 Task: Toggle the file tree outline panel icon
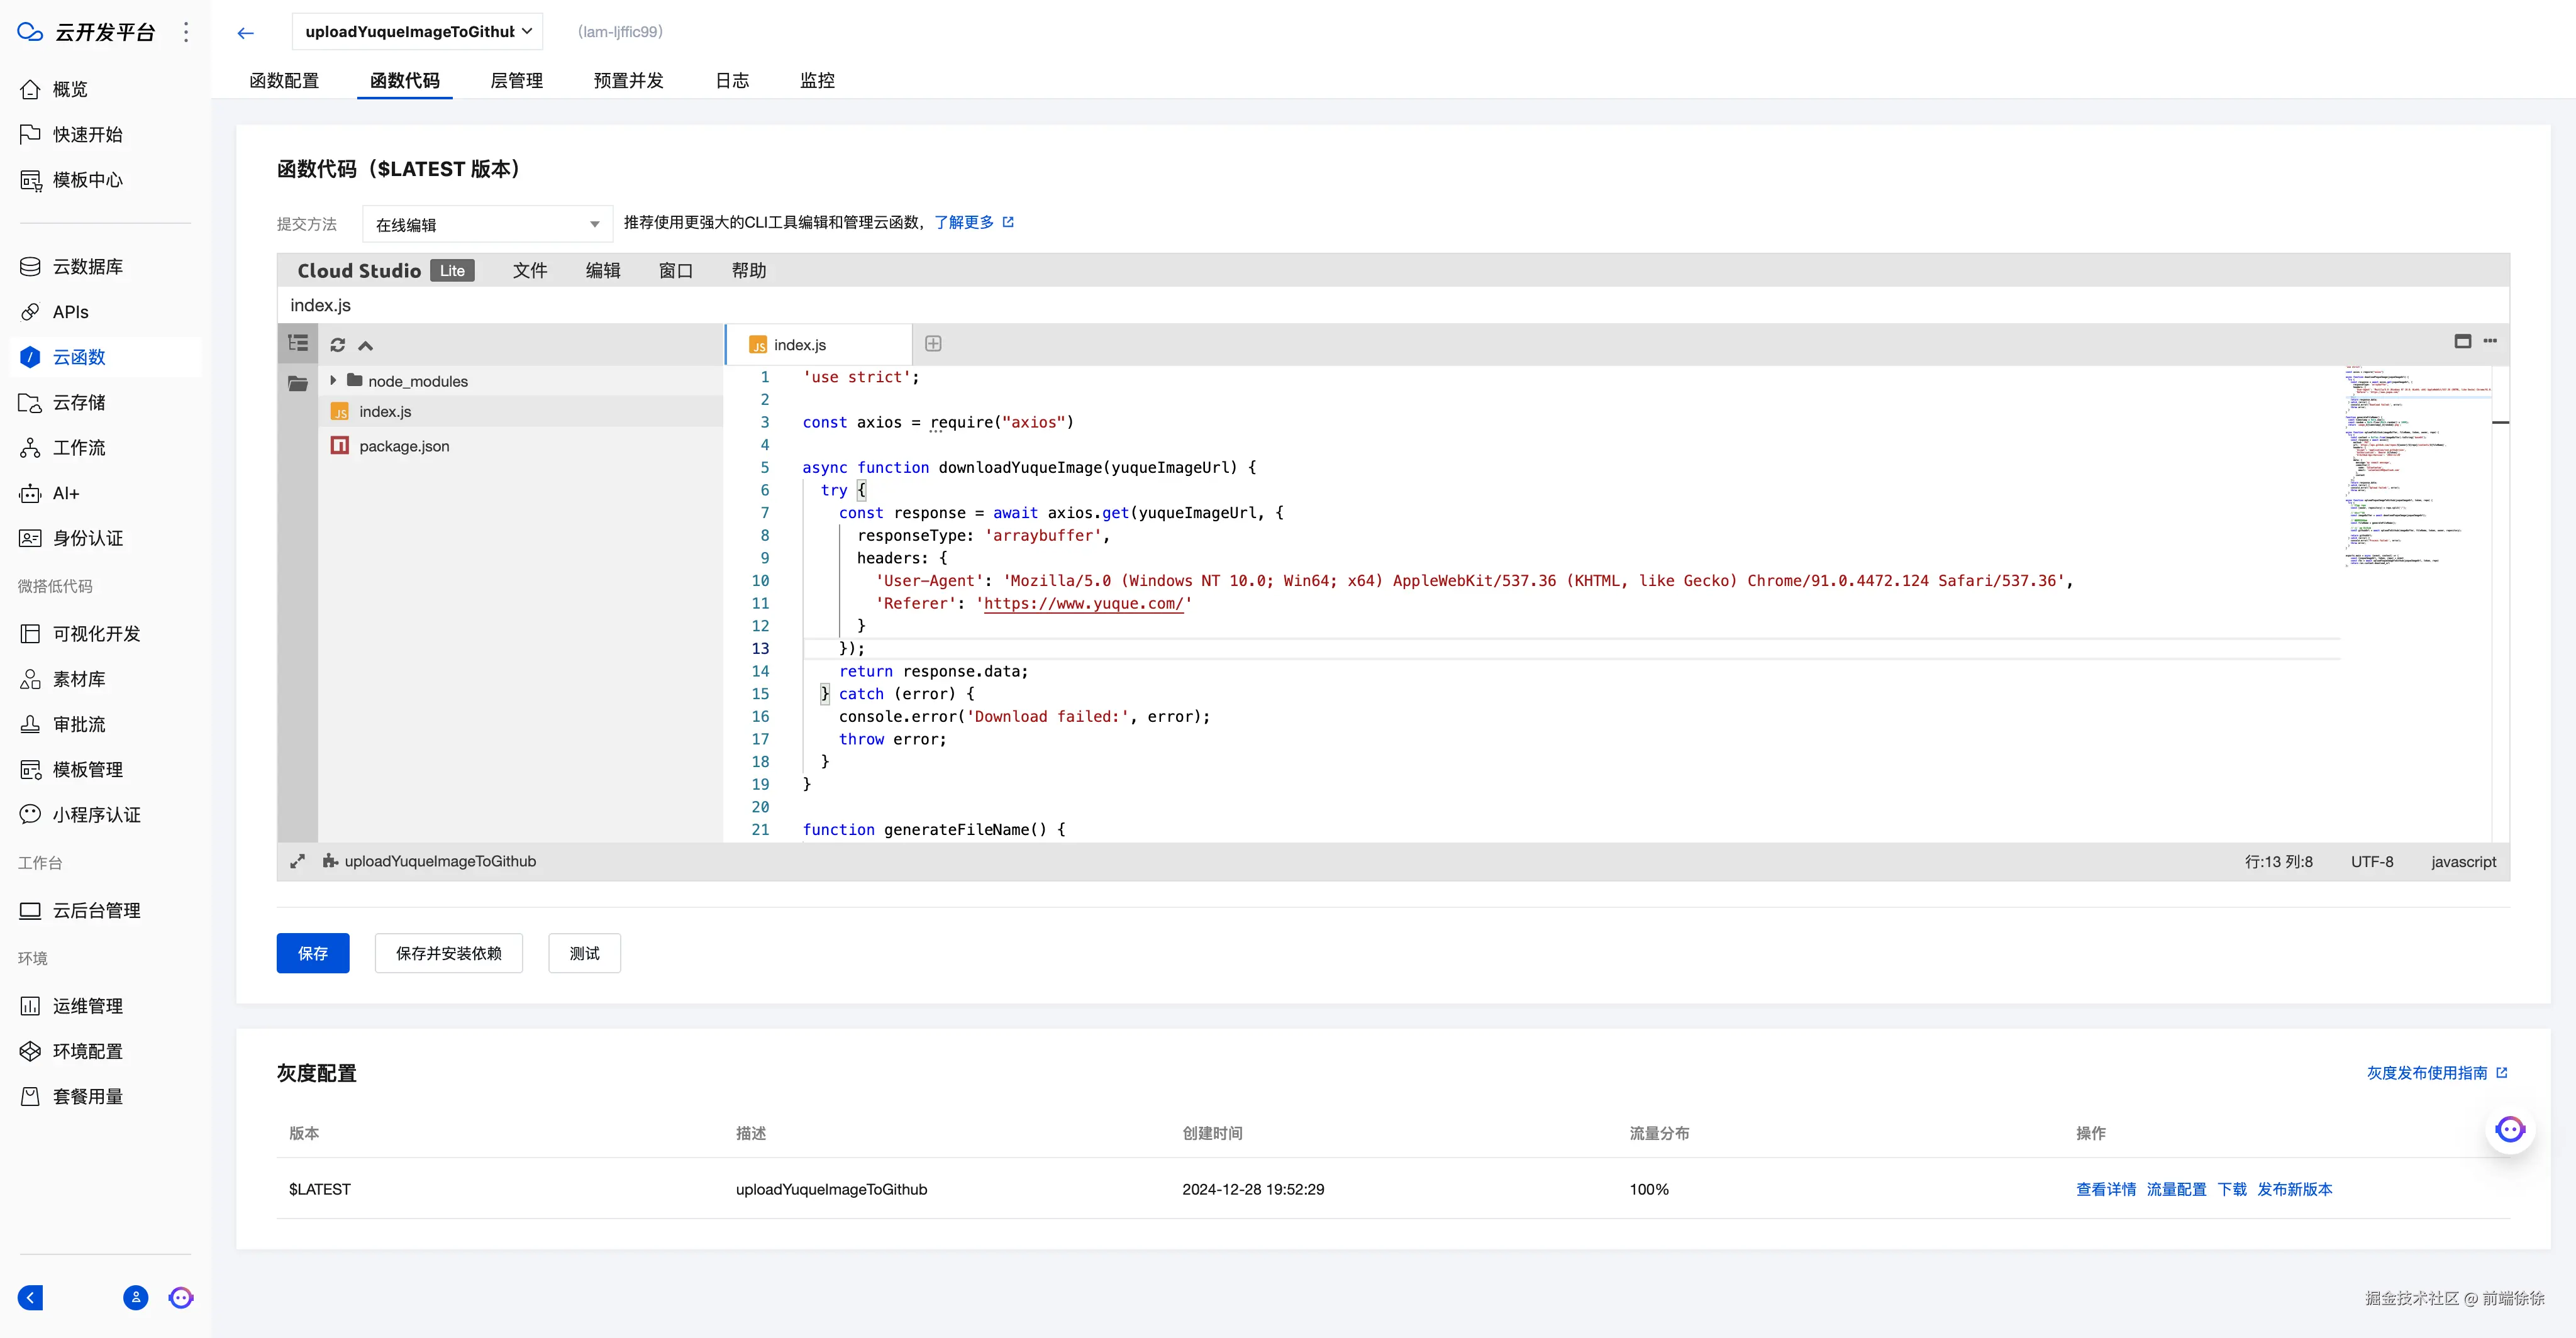(298, 343)
